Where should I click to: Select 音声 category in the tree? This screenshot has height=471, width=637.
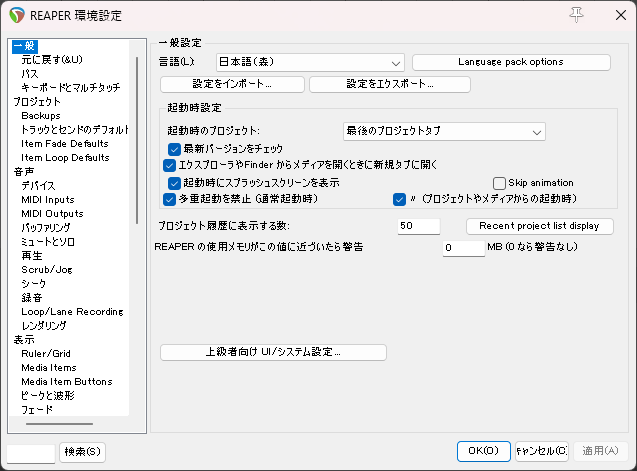click(x=24, y=172)
